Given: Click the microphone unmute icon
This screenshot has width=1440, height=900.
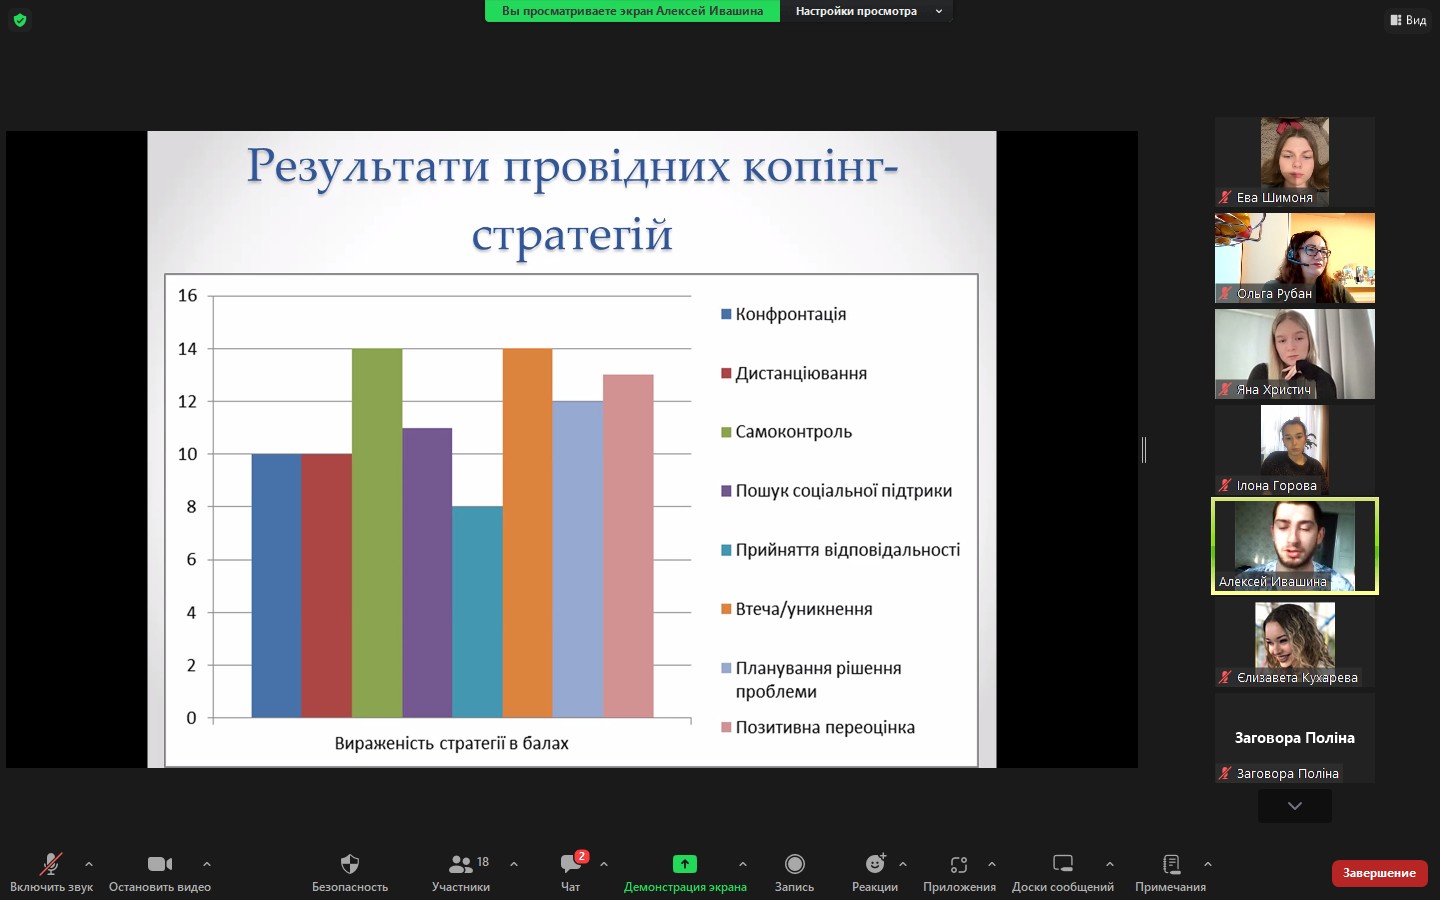Looking at the screenshot, I should (50, 863).
